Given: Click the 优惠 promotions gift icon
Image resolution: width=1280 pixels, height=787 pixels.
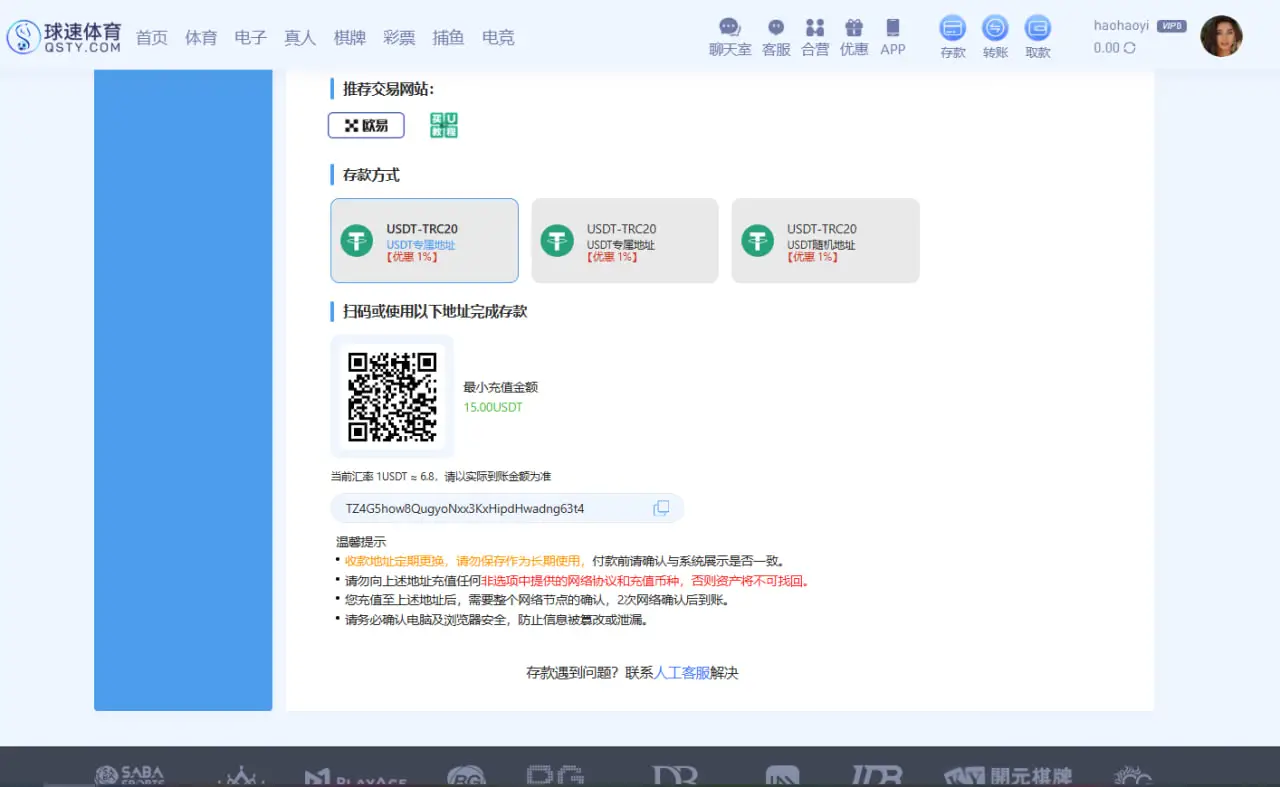Looking at the screenshot, I should click(854, 35).
